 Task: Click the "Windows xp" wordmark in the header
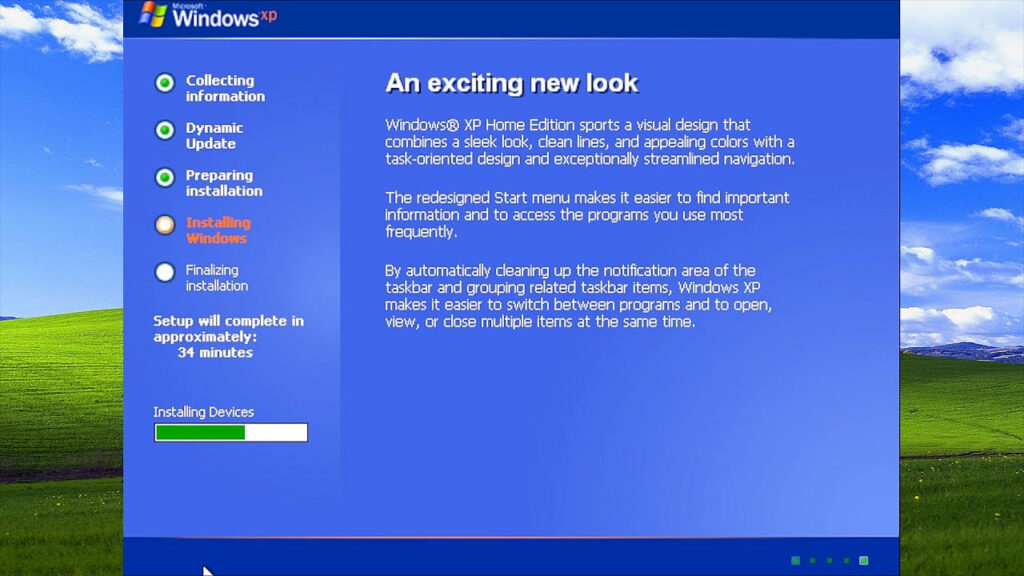point(225,16)
